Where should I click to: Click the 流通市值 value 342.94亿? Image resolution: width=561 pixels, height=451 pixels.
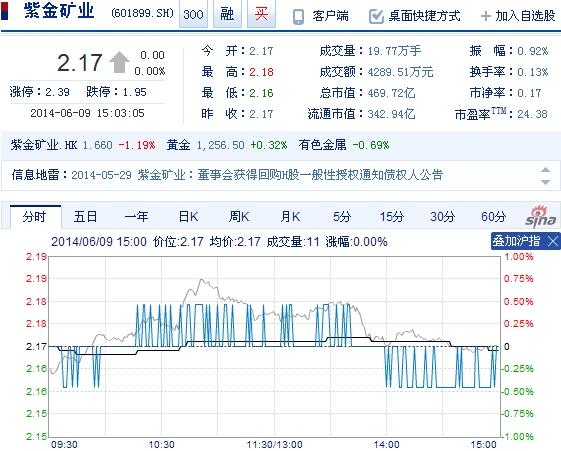pyautogui.click(x=391, y=114)
